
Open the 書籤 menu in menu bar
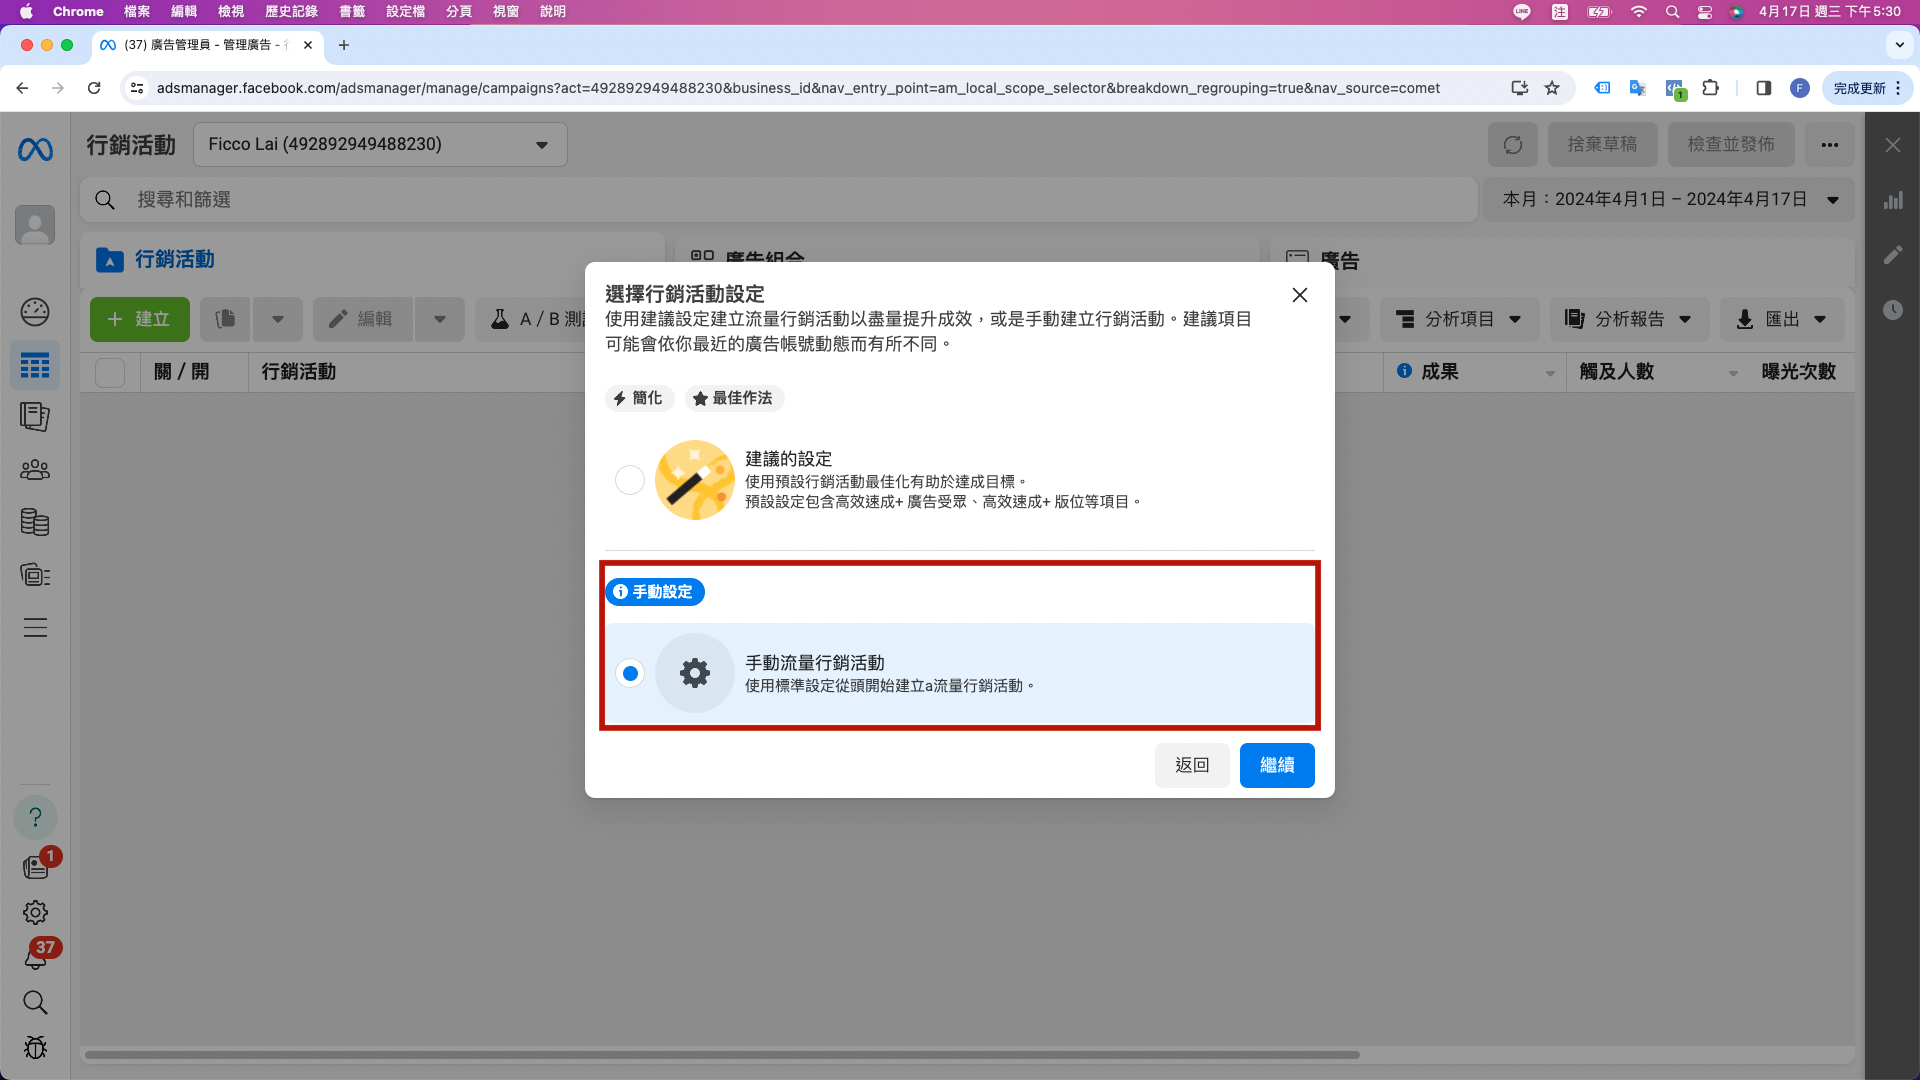point(352,12)
